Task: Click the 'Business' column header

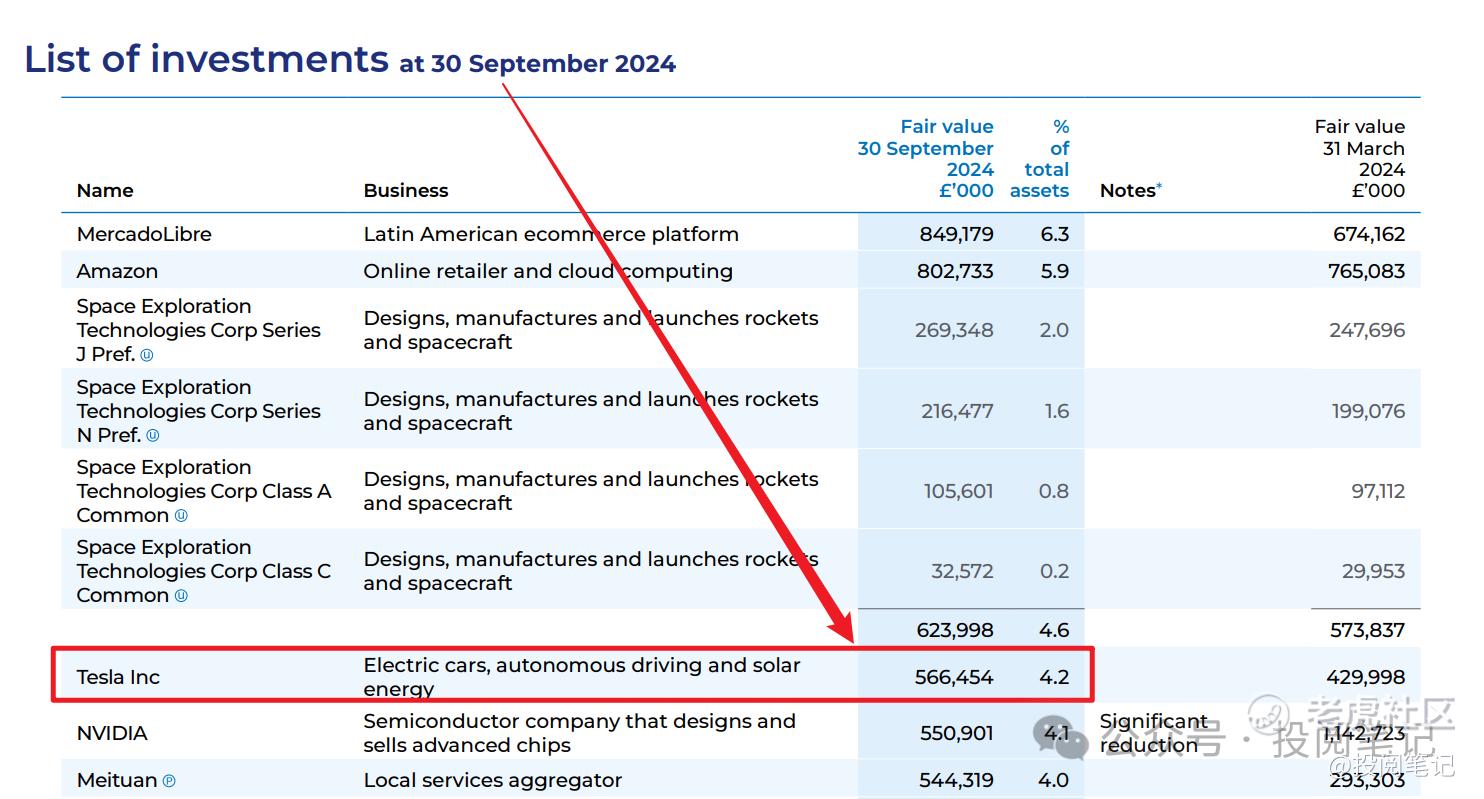Action: [x=406, y=190]
